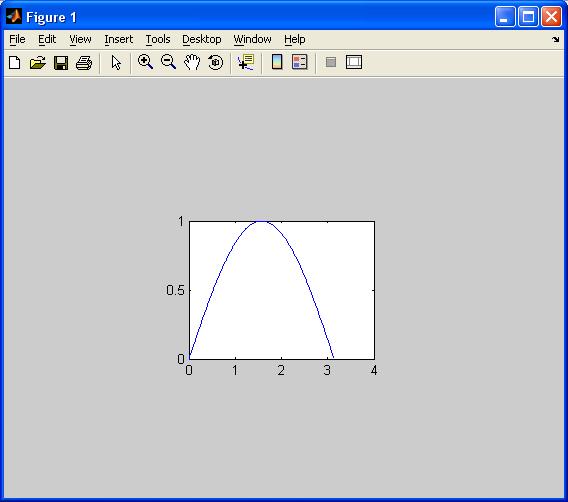Activate the Zoom In tool
Screen dimensions: 568x502
[x=145, y=62]
